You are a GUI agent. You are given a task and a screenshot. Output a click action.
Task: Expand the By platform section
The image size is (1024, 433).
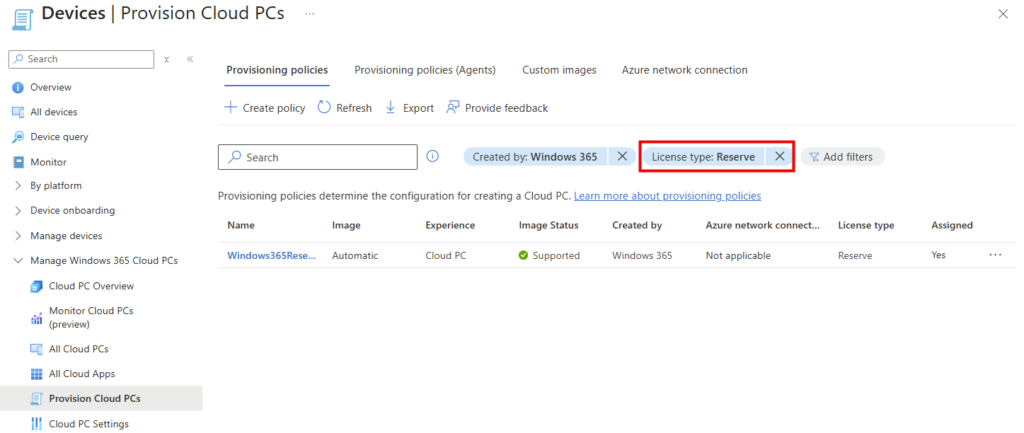coord(18,185)
